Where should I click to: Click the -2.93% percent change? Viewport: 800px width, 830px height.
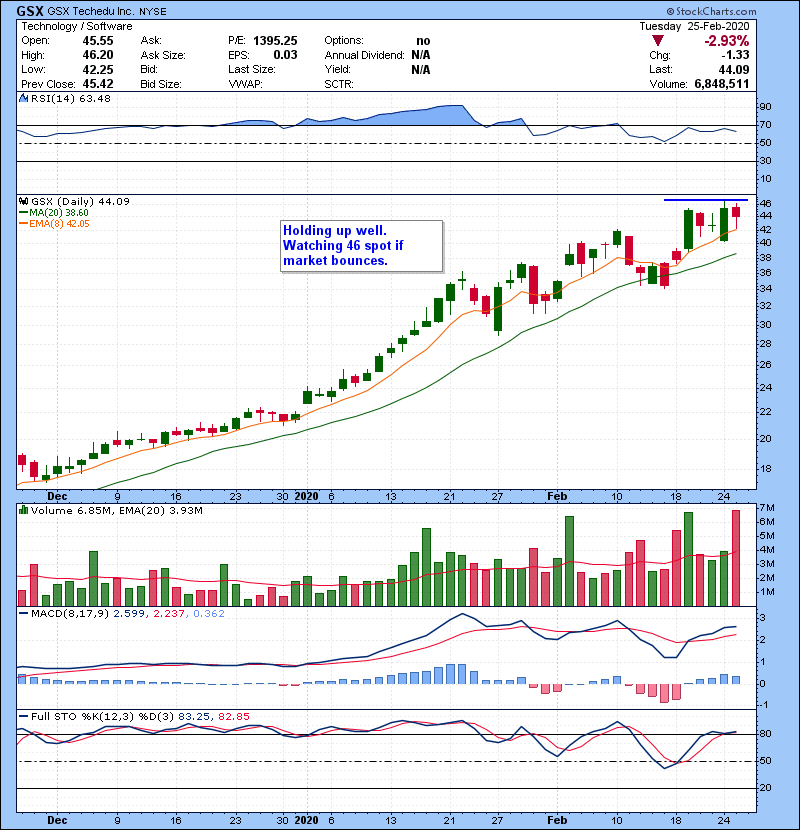726,41
